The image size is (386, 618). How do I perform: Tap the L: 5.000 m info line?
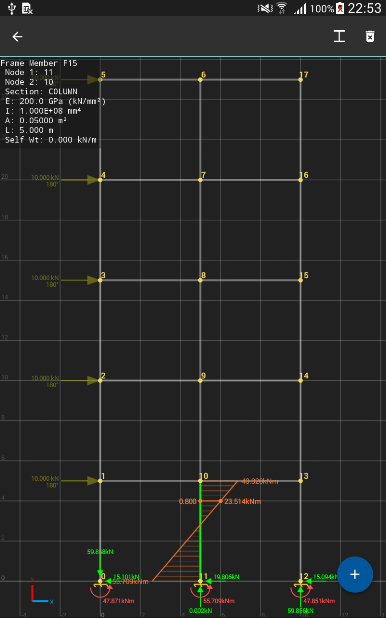(29, 130)
